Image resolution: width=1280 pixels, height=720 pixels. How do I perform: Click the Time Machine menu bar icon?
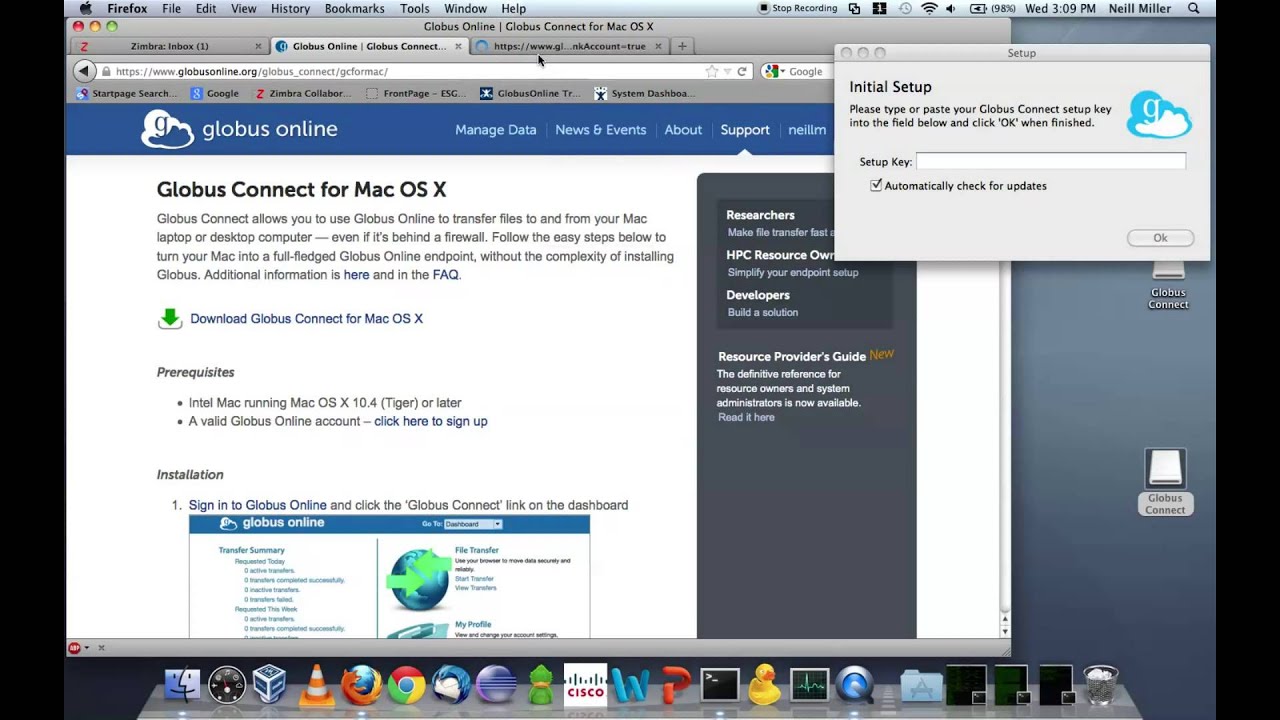(905, 8)
